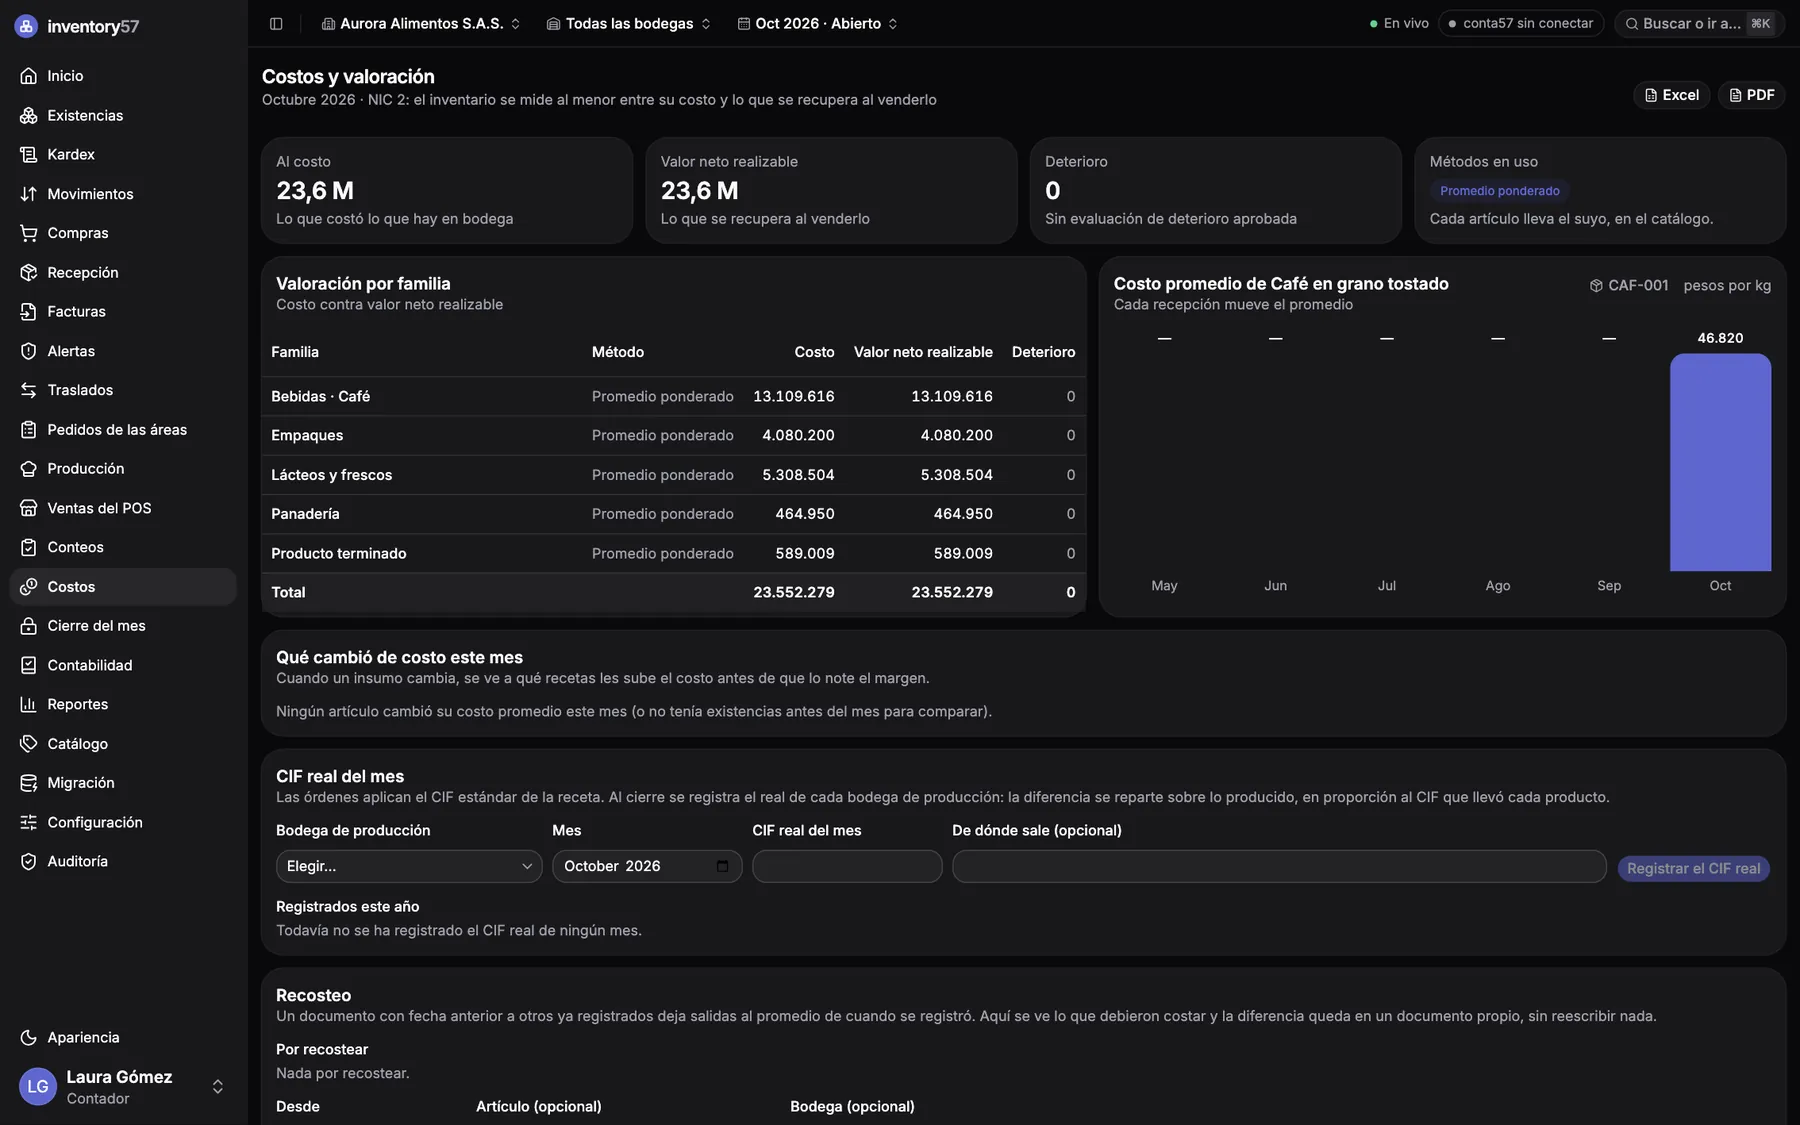Viewport: 1800px width, 1125px height.
Task: Click the Facturas invoice icon
Action: [28, 311]
